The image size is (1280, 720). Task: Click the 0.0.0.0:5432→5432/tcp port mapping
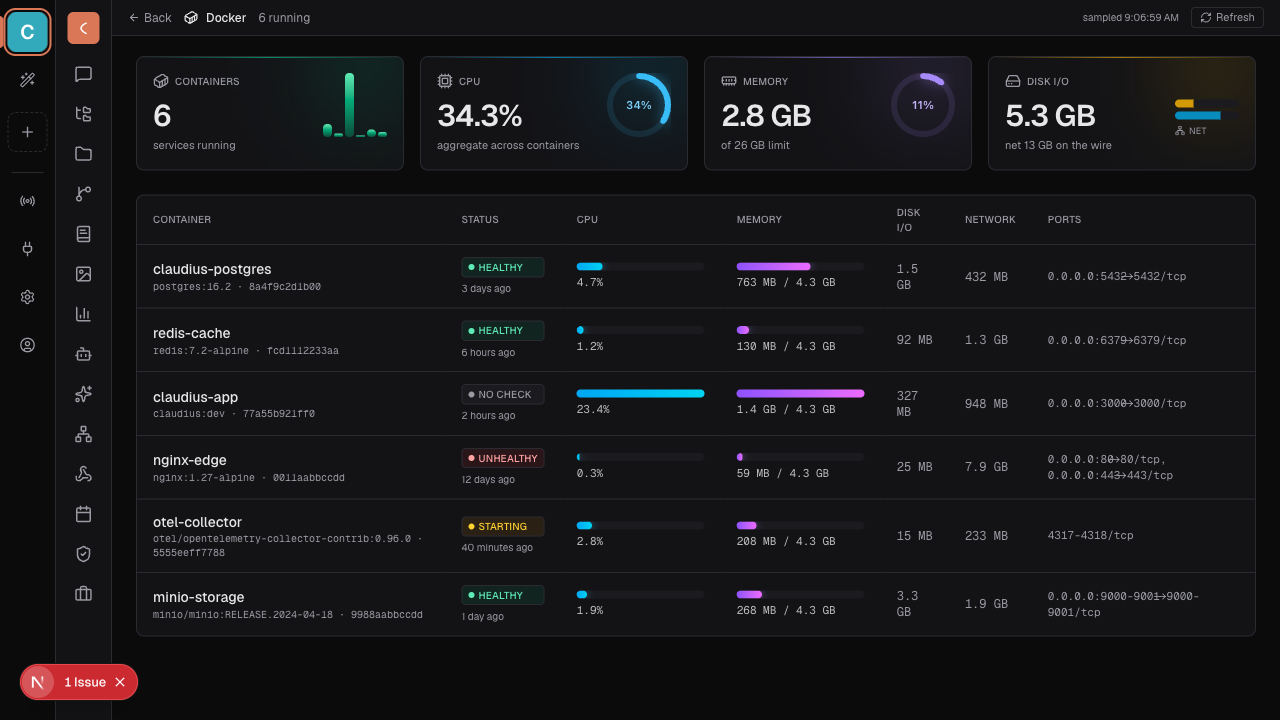(x=1117, y=276)
